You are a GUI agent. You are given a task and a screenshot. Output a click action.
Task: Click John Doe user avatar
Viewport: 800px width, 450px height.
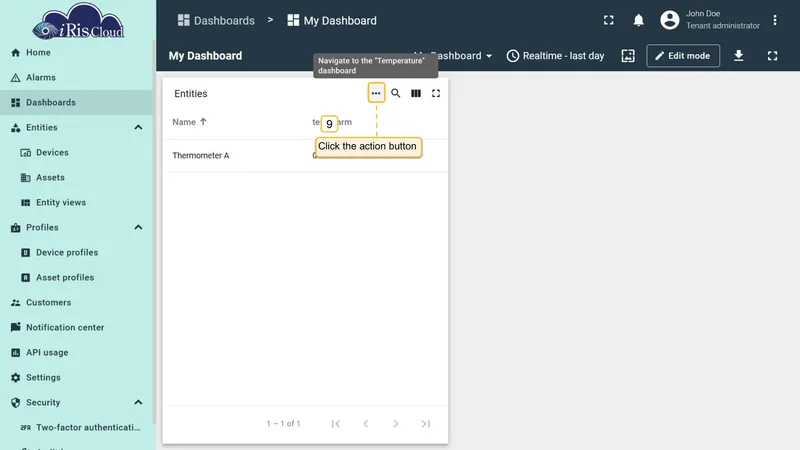[x=670, y=20]
